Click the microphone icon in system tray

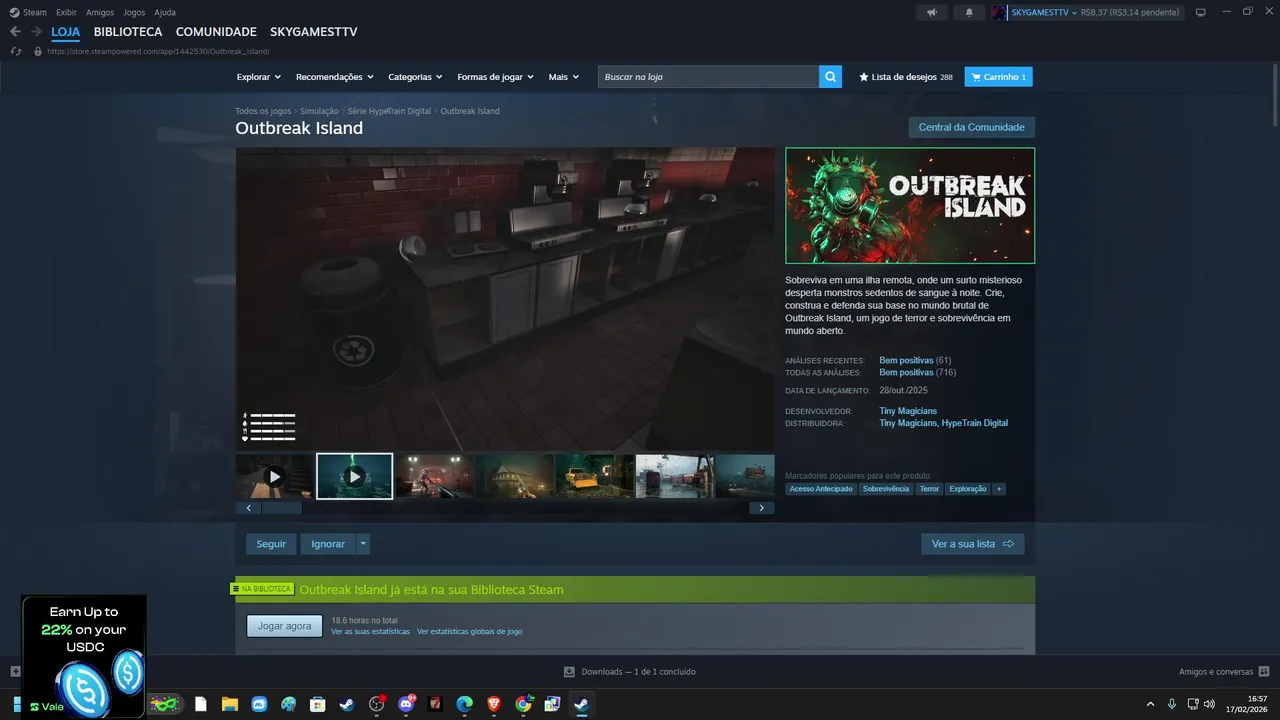coord(1172,704)
